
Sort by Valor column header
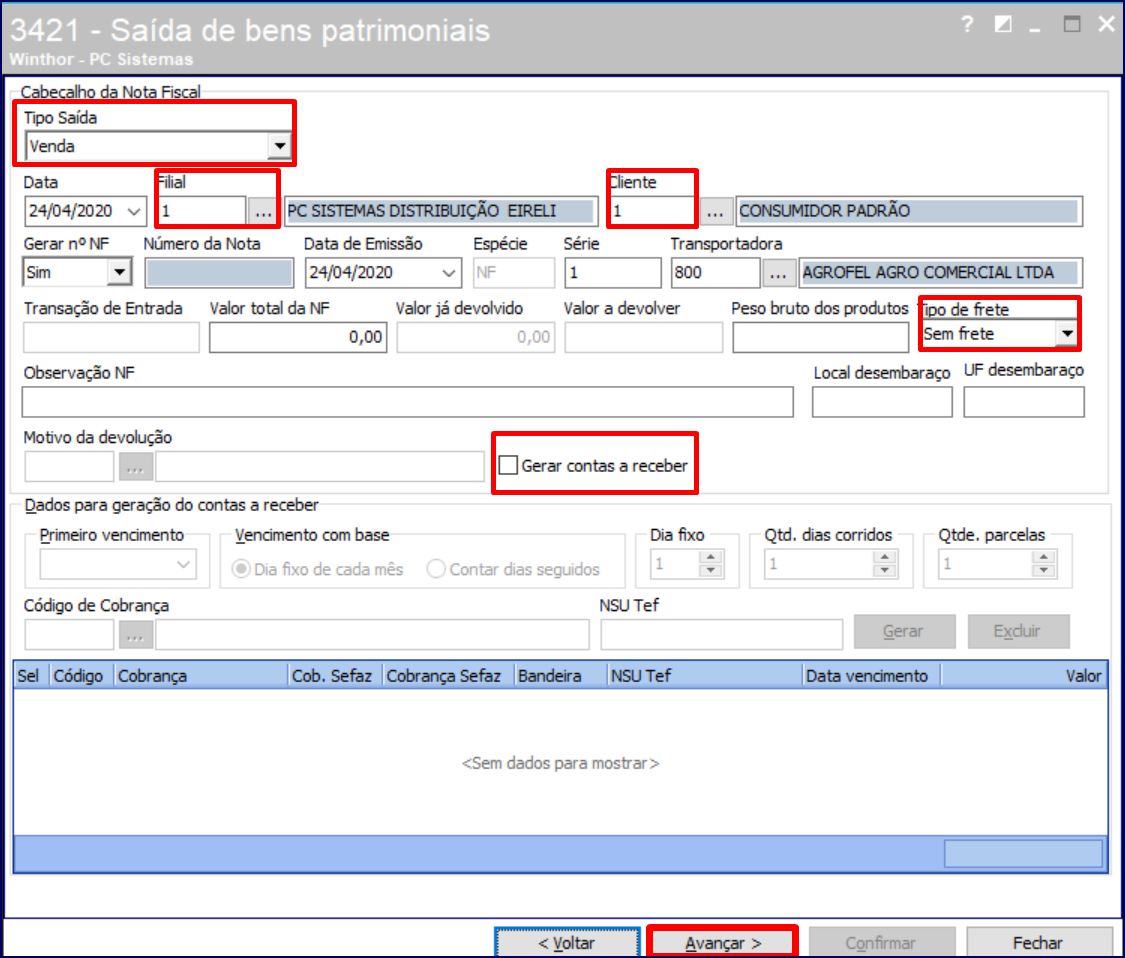(x=1024, y=676)
